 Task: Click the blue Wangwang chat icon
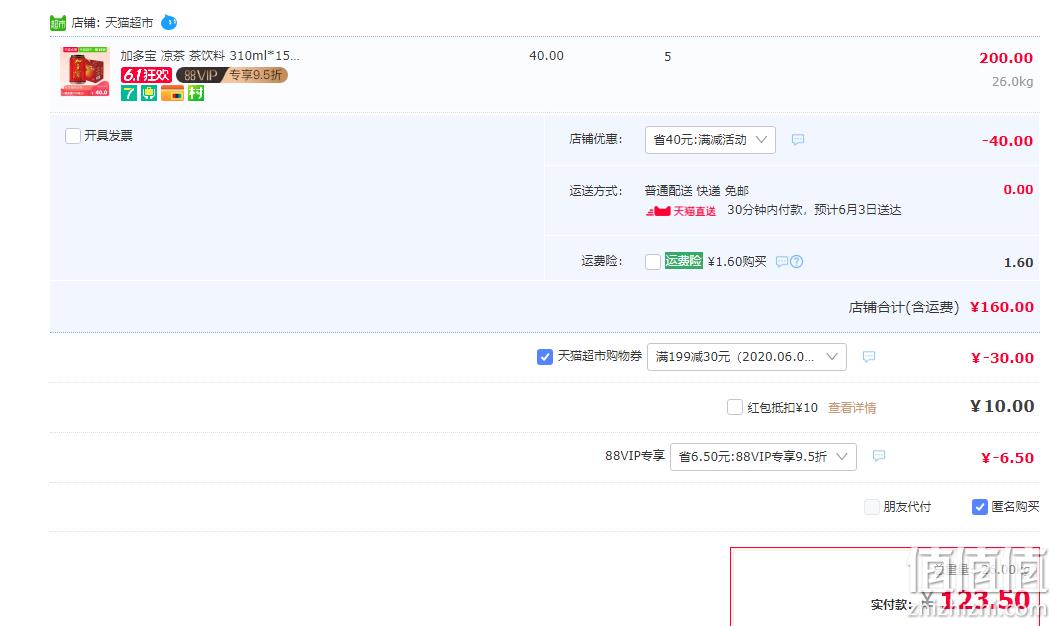point(169,22)
